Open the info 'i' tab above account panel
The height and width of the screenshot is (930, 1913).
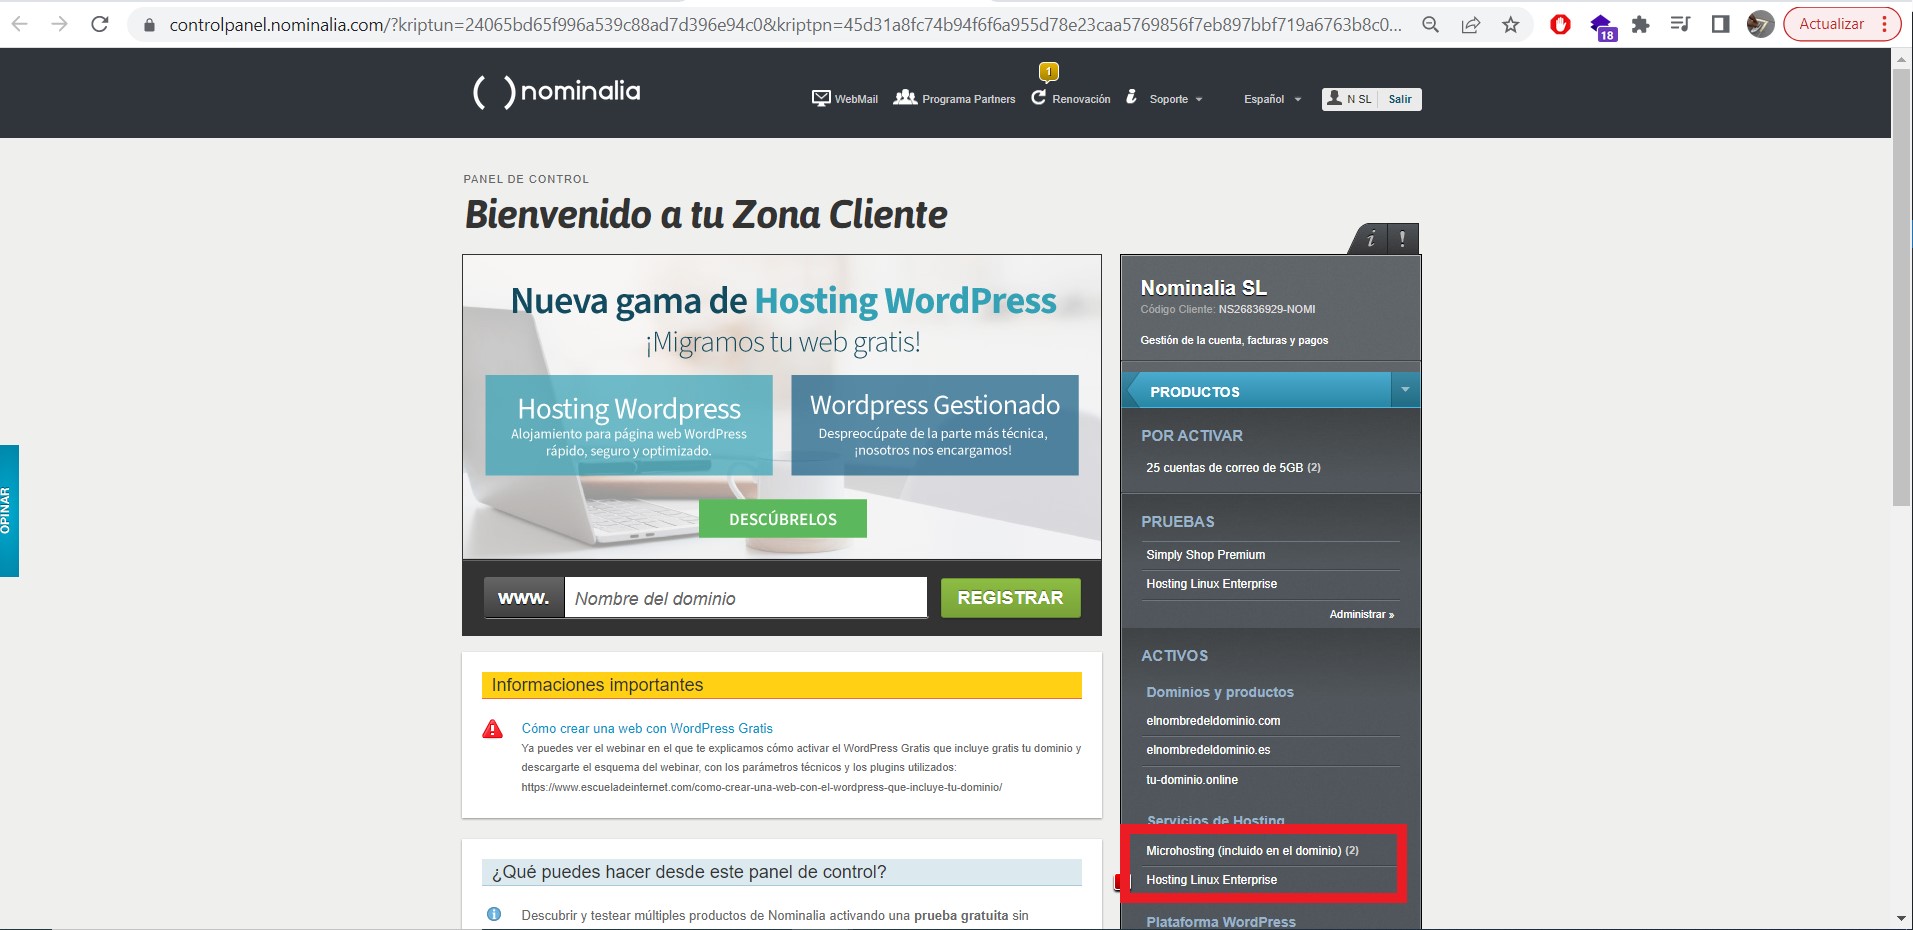[1371, 239]
